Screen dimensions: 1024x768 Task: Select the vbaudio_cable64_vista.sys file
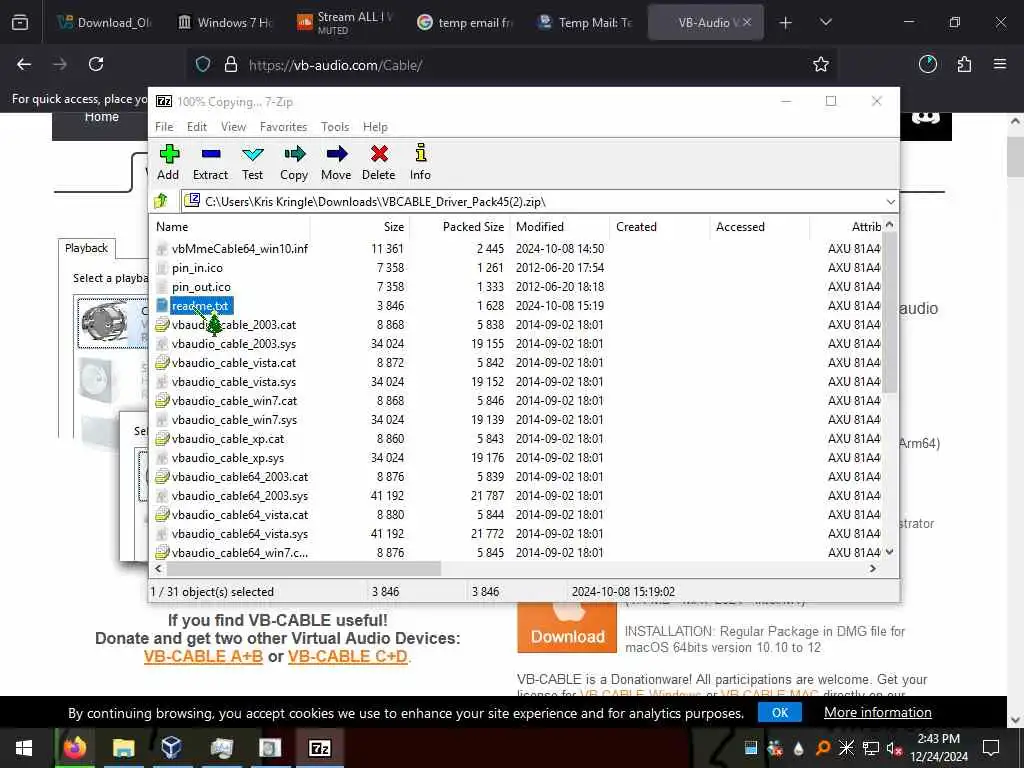(x=240, y=534)
